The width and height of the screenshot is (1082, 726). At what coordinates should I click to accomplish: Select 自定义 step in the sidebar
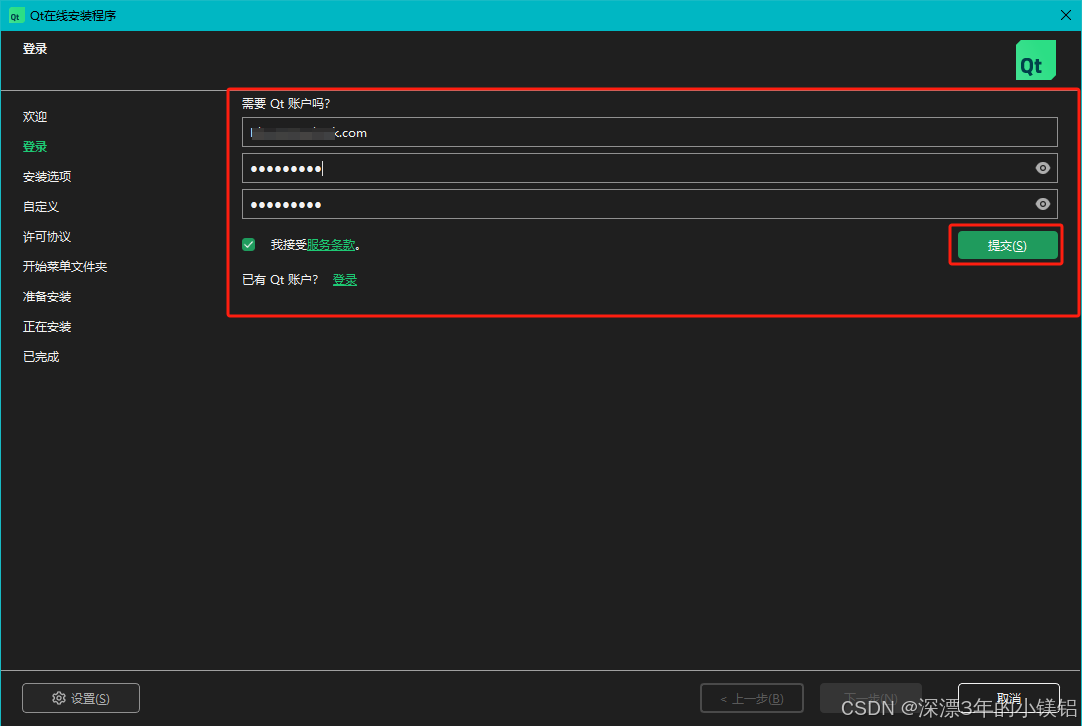pos(41,206)
